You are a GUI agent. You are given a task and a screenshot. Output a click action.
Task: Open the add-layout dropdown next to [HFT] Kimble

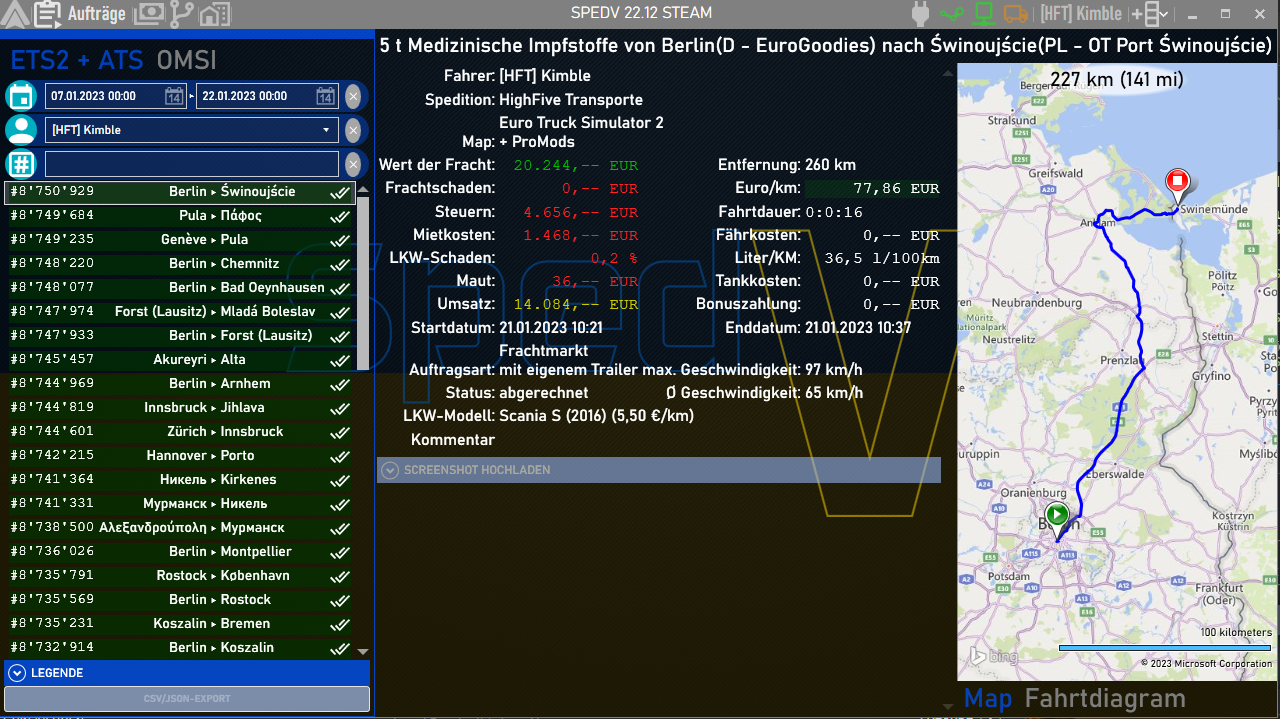point(1150,14)
